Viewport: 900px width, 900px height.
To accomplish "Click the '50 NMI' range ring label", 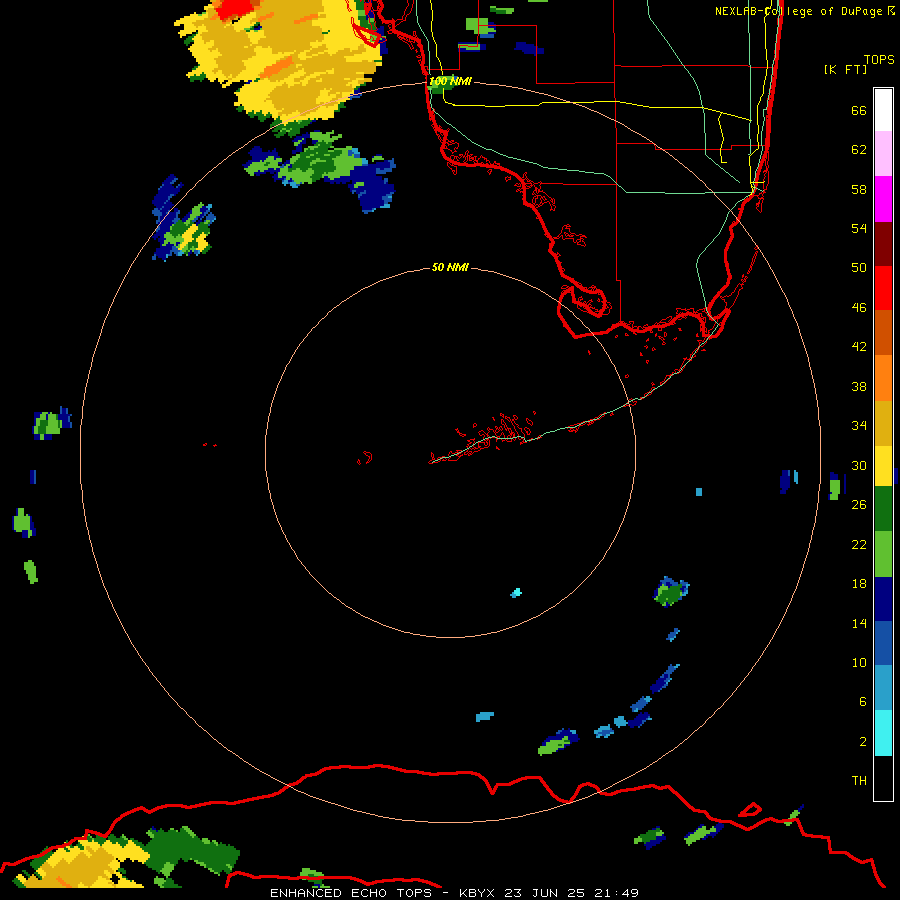I will [x=450, y=267].
